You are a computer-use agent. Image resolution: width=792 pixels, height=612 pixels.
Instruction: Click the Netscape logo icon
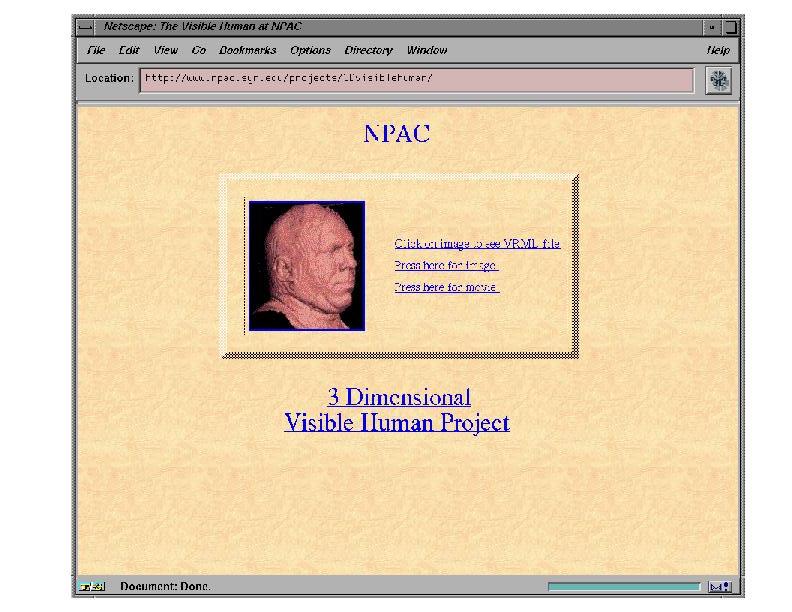coord(718,80)
